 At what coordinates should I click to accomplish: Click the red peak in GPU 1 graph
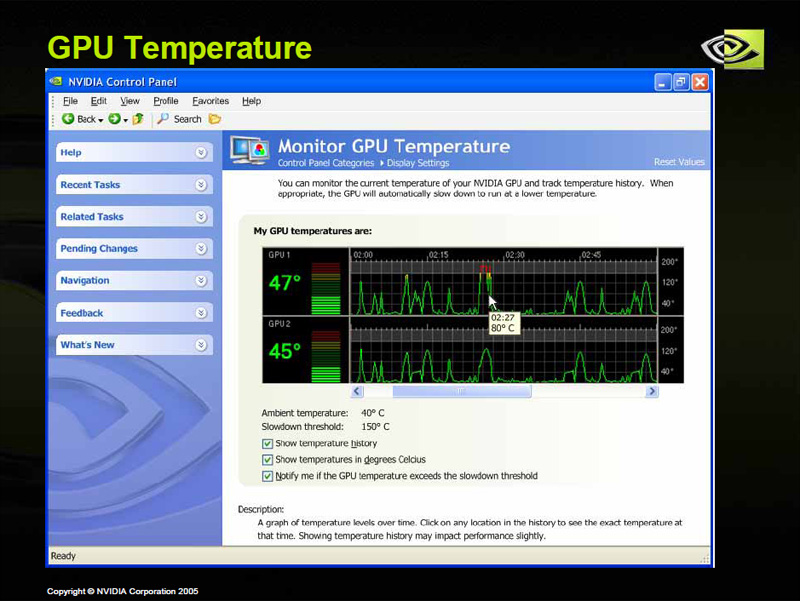pyautogui.click(x=485, y=268)
